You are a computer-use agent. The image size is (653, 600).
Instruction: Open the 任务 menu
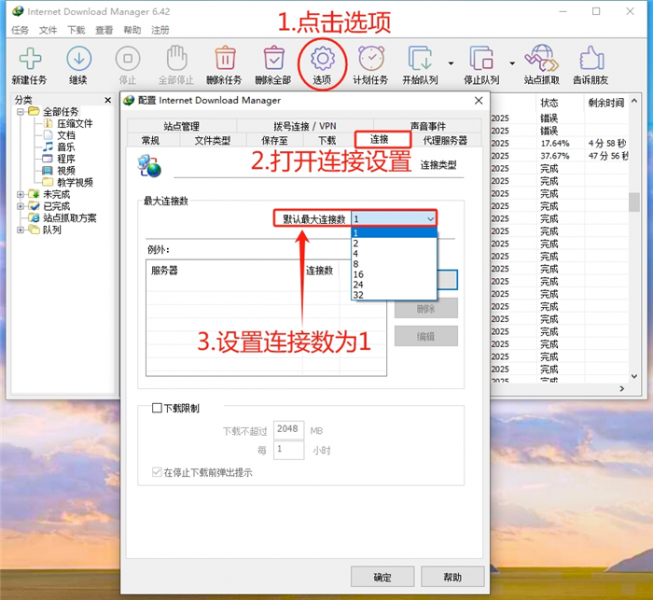tap(20, 30)
